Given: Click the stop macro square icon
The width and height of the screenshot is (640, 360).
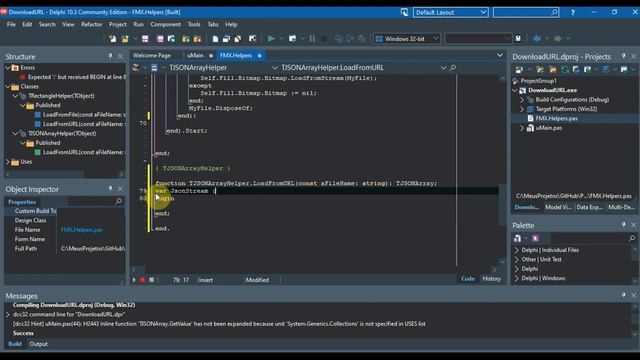Looking at the screenshot, I should (151, 280).
